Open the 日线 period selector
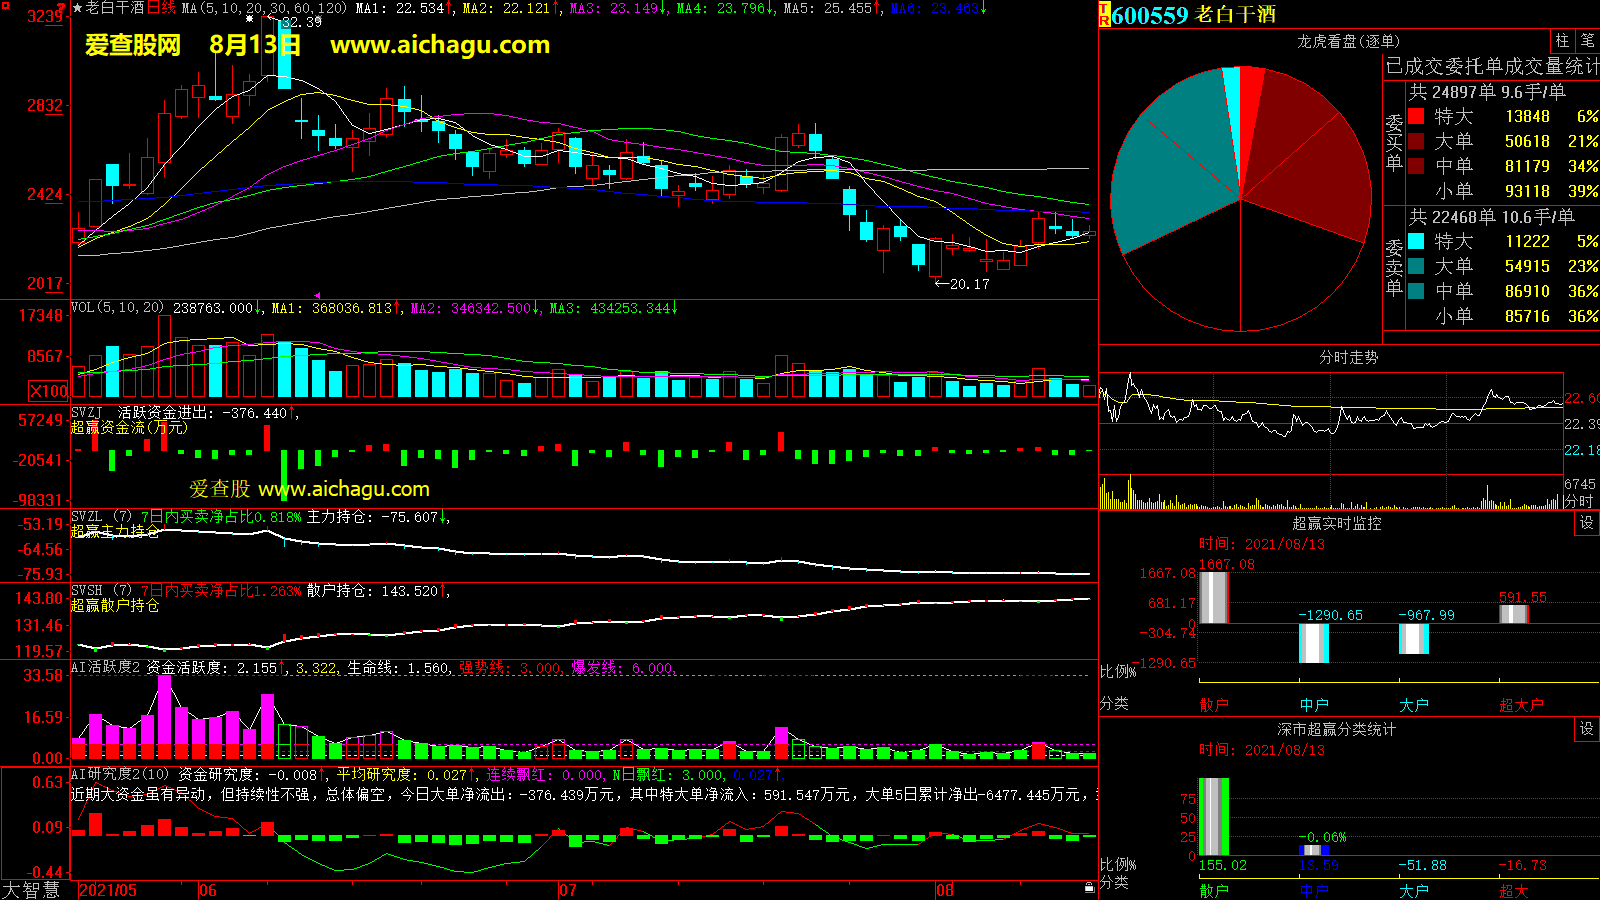 (161, 8)
